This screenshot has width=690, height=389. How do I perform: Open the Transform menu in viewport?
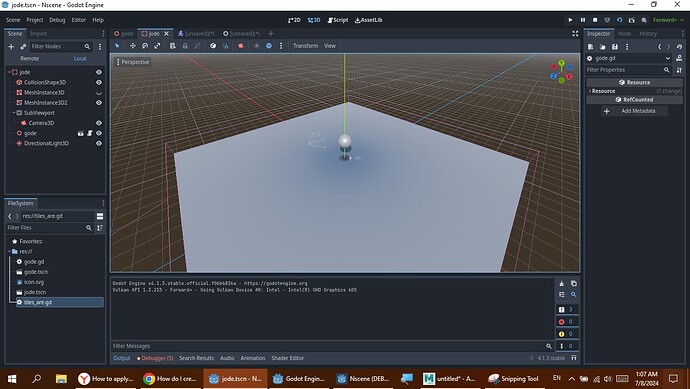[x=305, y=46]
